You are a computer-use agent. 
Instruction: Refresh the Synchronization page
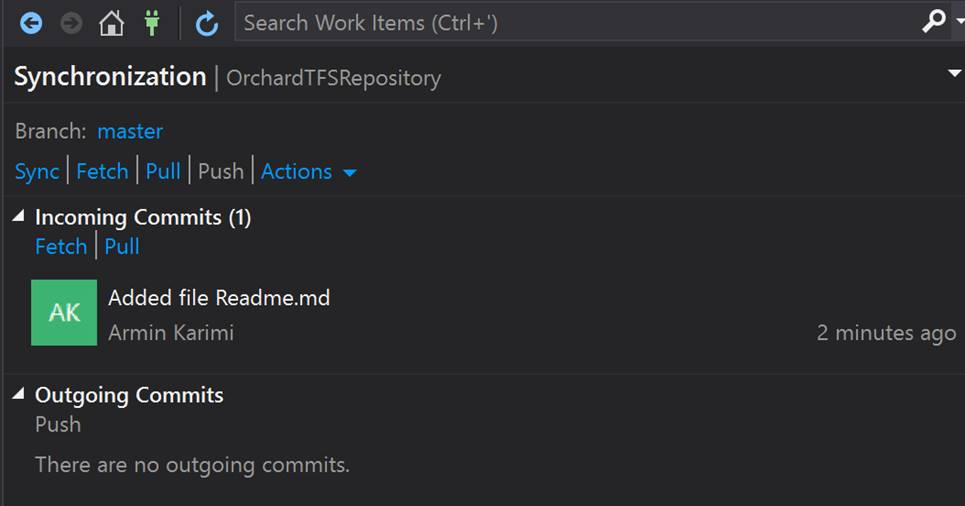[x=207, y=23]
